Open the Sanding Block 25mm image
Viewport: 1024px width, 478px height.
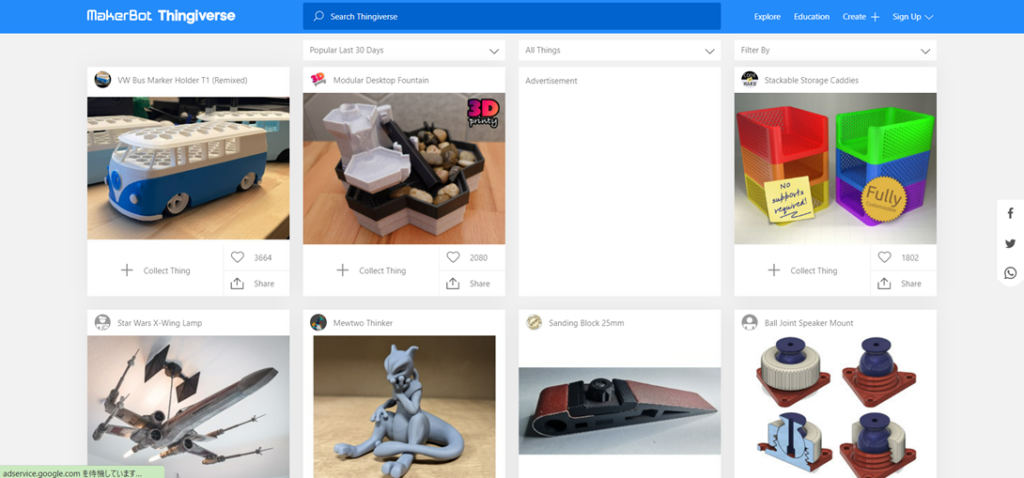pos(619,411)
